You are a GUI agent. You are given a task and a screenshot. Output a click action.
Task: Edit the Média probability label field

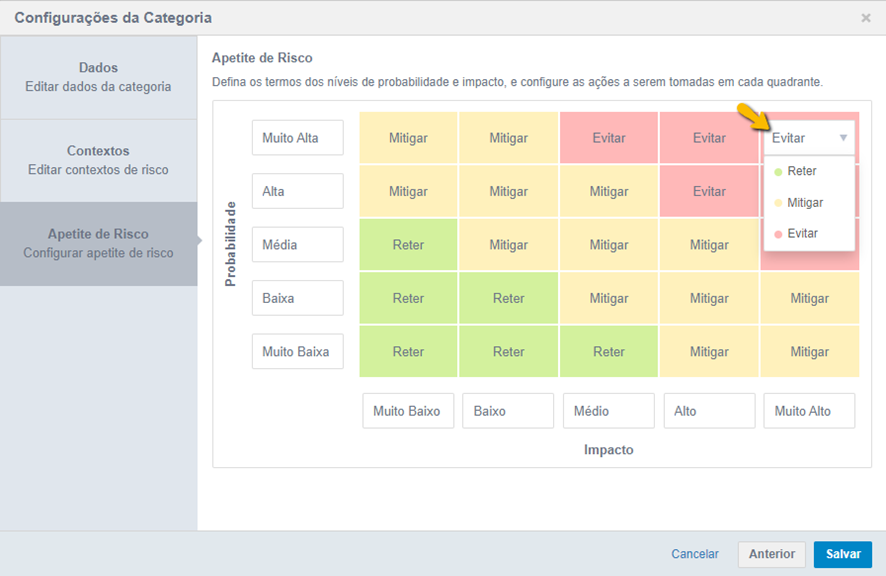pos(298,245)
